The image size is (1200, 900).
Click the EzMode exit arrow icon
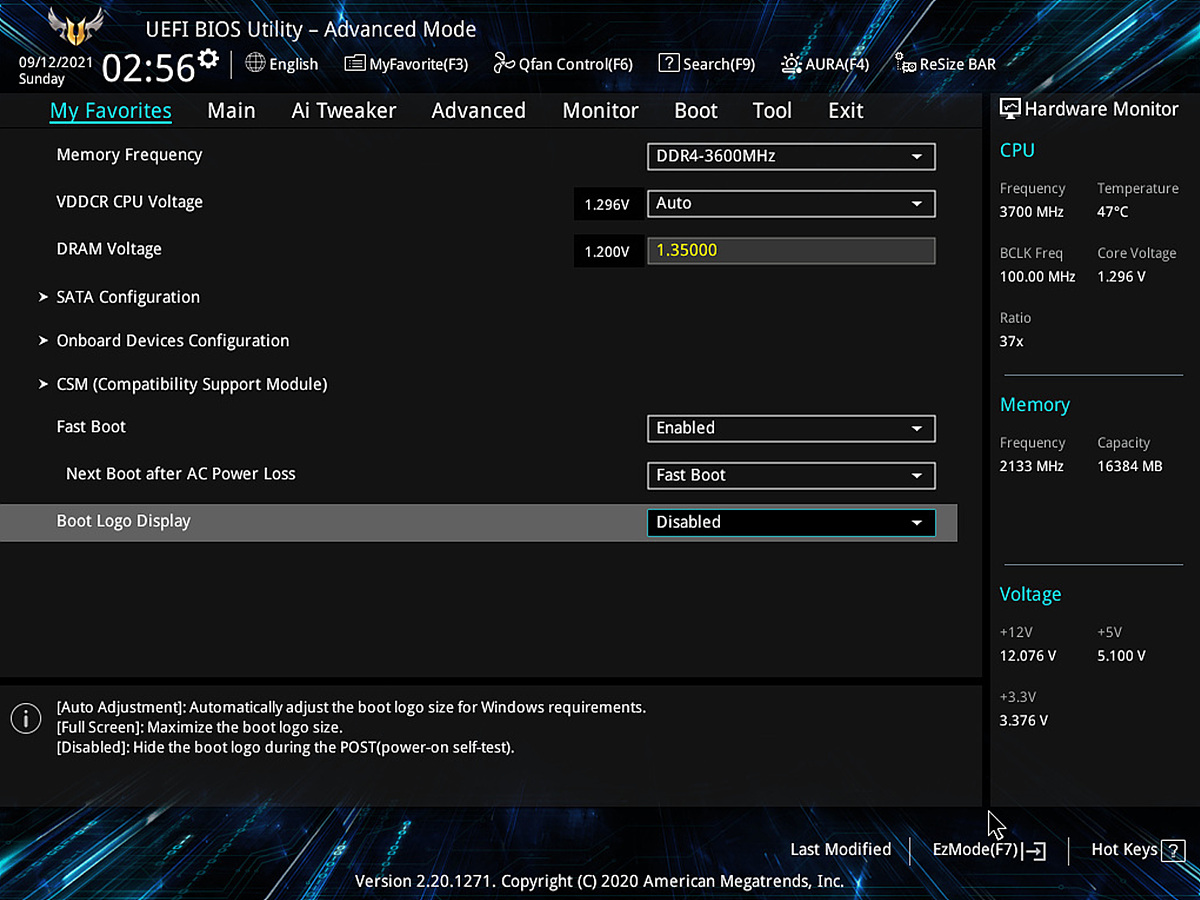pos(1034,850)
